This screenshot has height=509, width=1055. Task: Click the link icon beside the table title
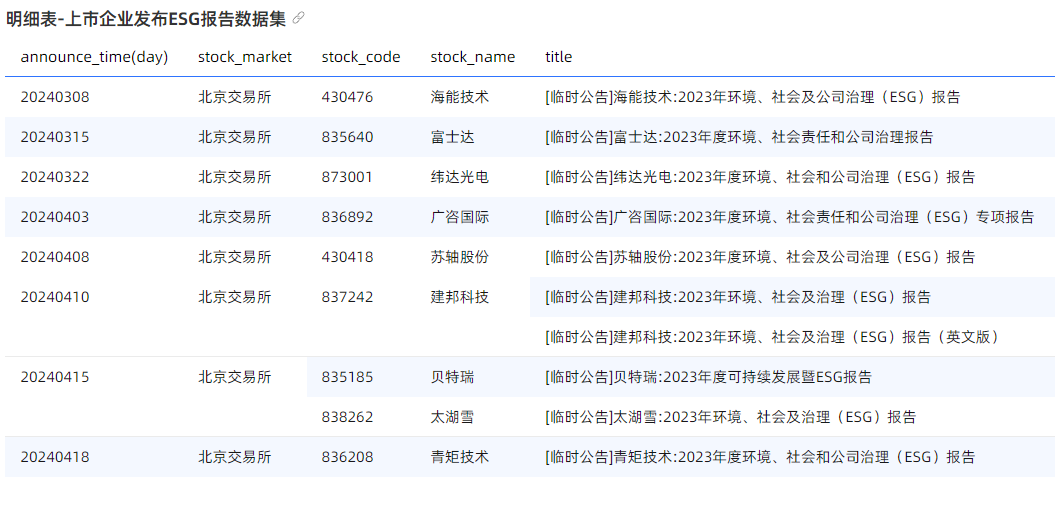point(299,18)
